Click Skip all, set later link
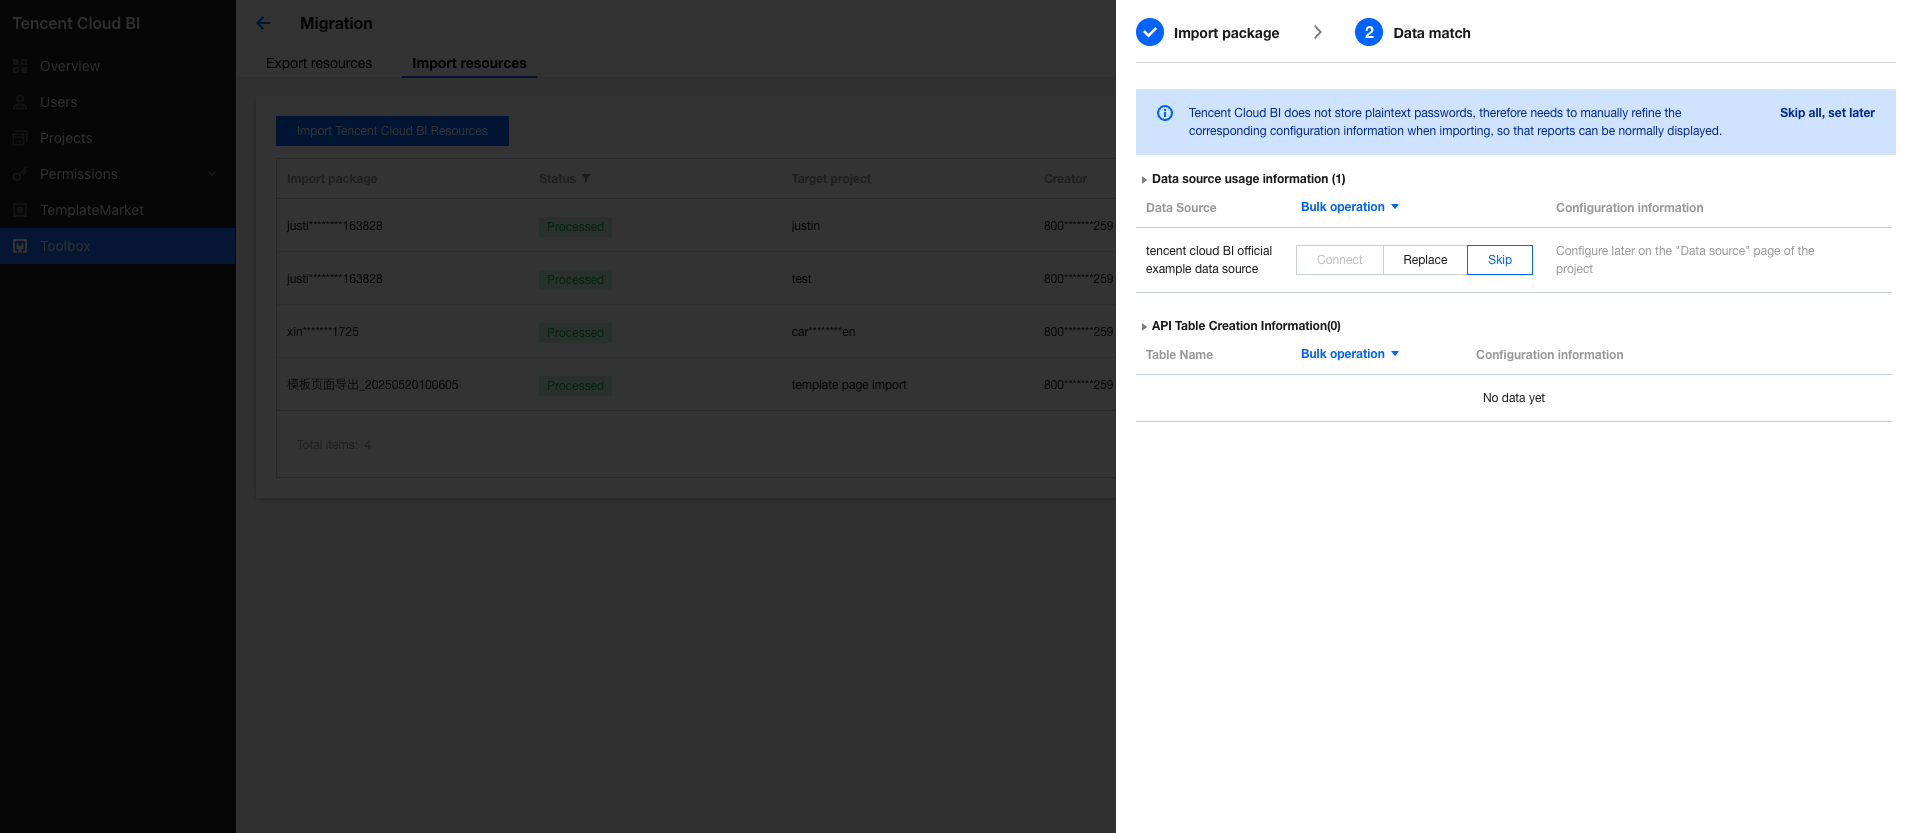 click(x=1826, y=113)
